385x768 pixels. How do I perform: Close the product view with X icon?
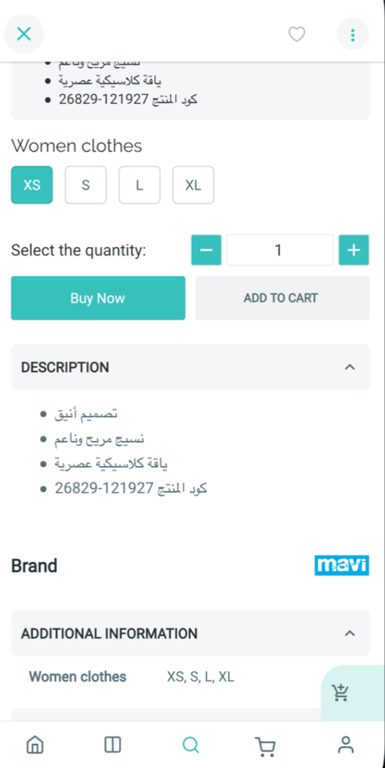(x=24, y=34)
